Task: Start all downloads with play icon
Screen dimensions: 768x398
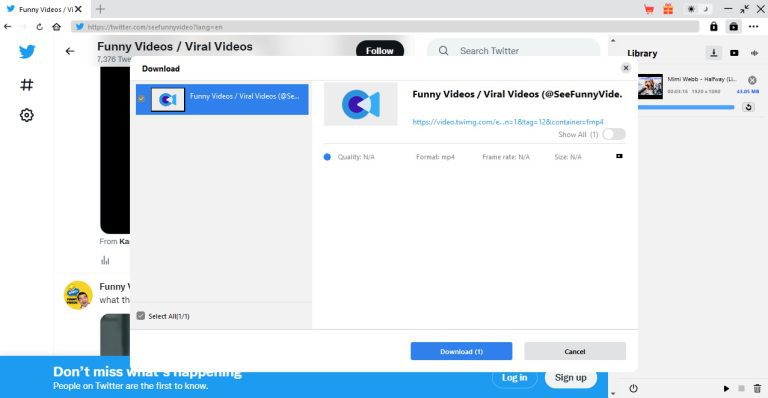Action: pyautogui.click(x=726, y=389)
